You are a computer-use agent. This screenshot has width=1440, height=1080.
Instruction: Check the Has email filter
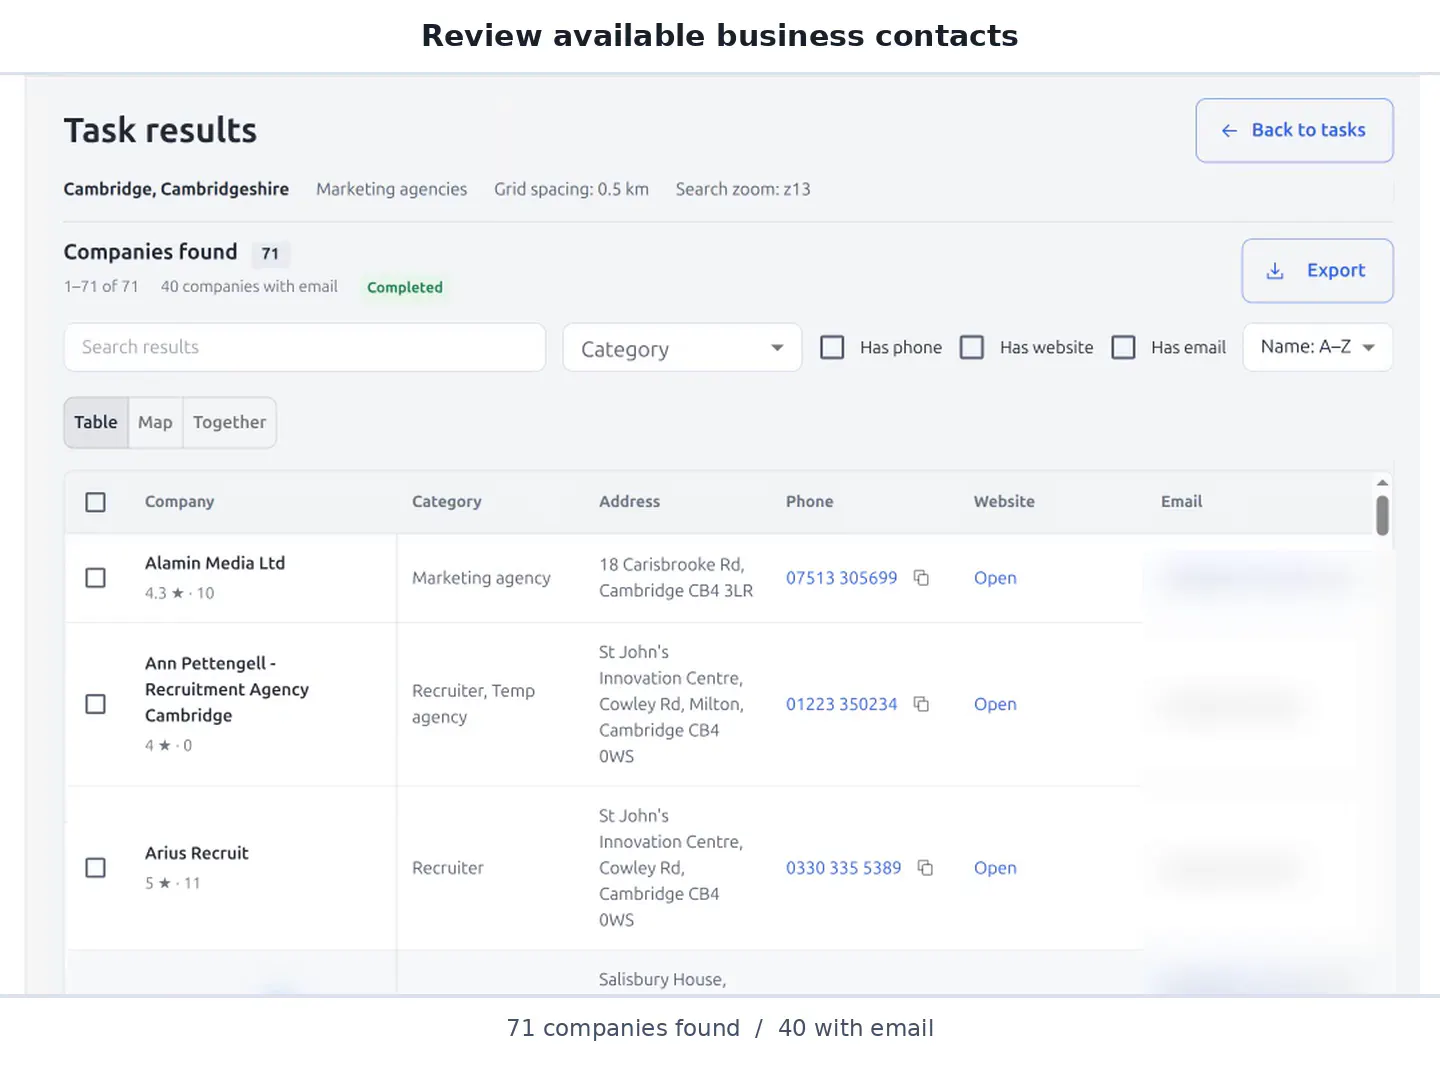click(1124, 347)
